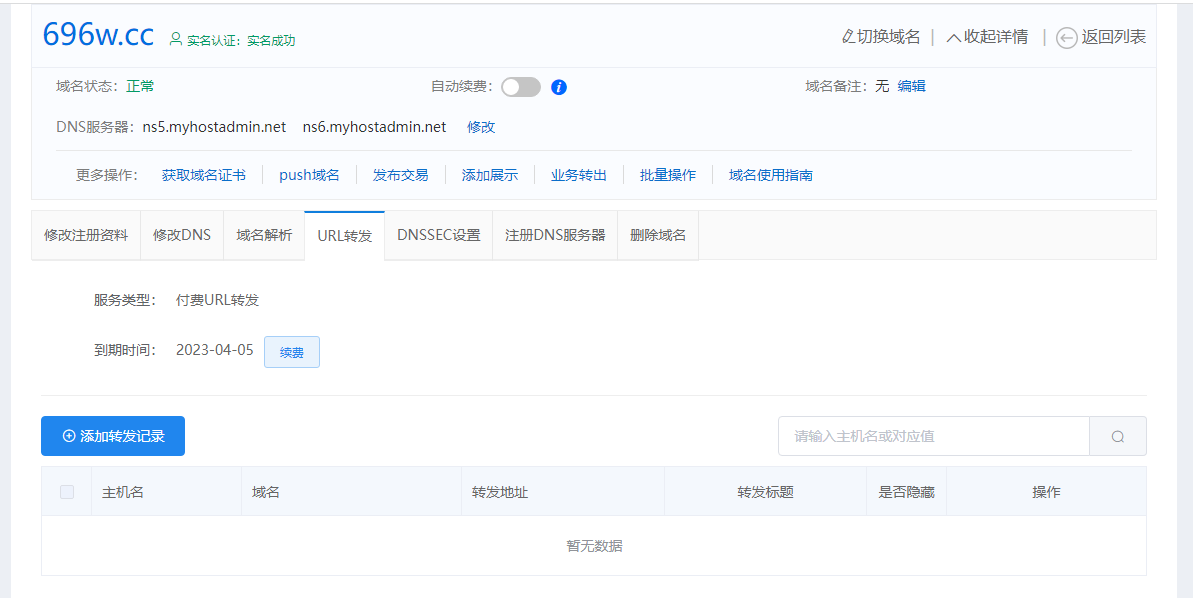Open the 删除域名 tab
The image size is (1193, 598).
pyautogui.click(x=657, y=235)
